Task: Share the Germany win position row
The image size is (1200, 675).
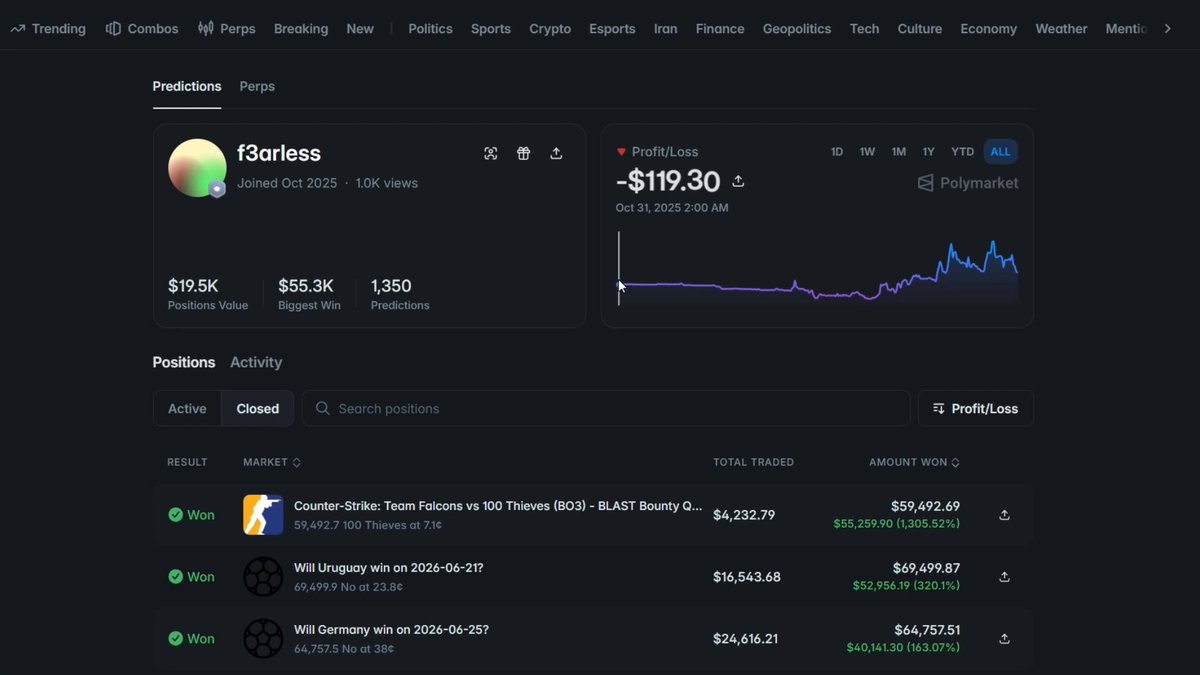Action: coord(1004,639)
